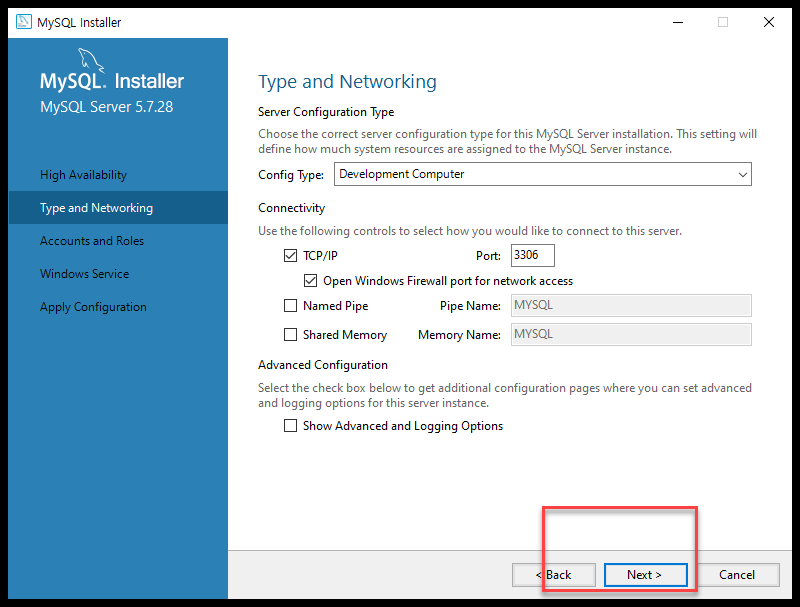Click the Connectivity section heading
Image resolution: width=800 pixels, height=607 pixels.
(291, 208)
